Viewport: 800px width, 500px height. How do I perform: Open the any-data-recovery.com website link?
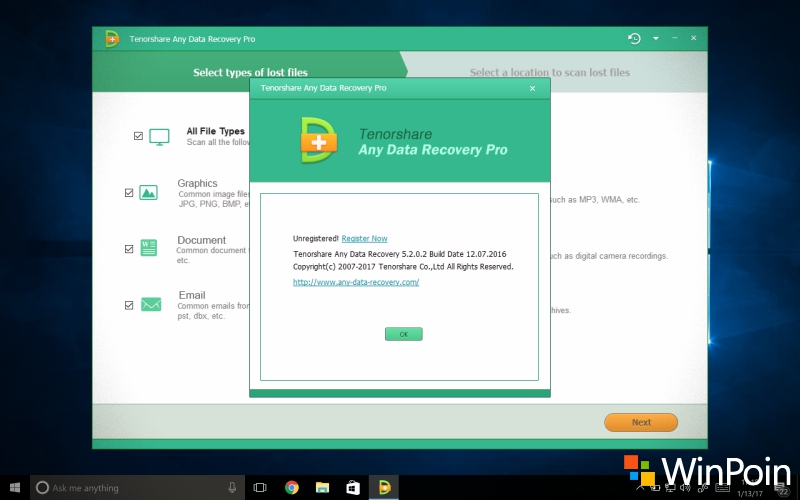tap(356, 282)
